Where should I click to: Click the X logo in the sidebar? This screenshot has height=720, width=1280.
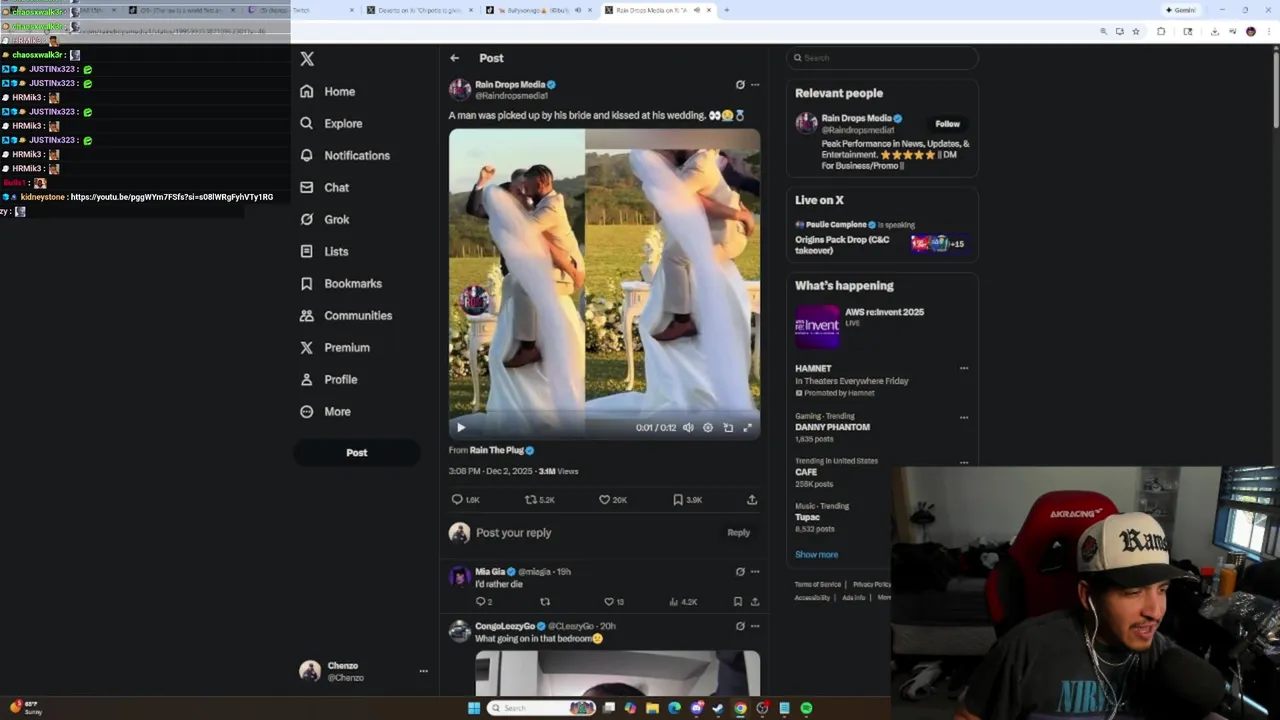pos(307,59)
